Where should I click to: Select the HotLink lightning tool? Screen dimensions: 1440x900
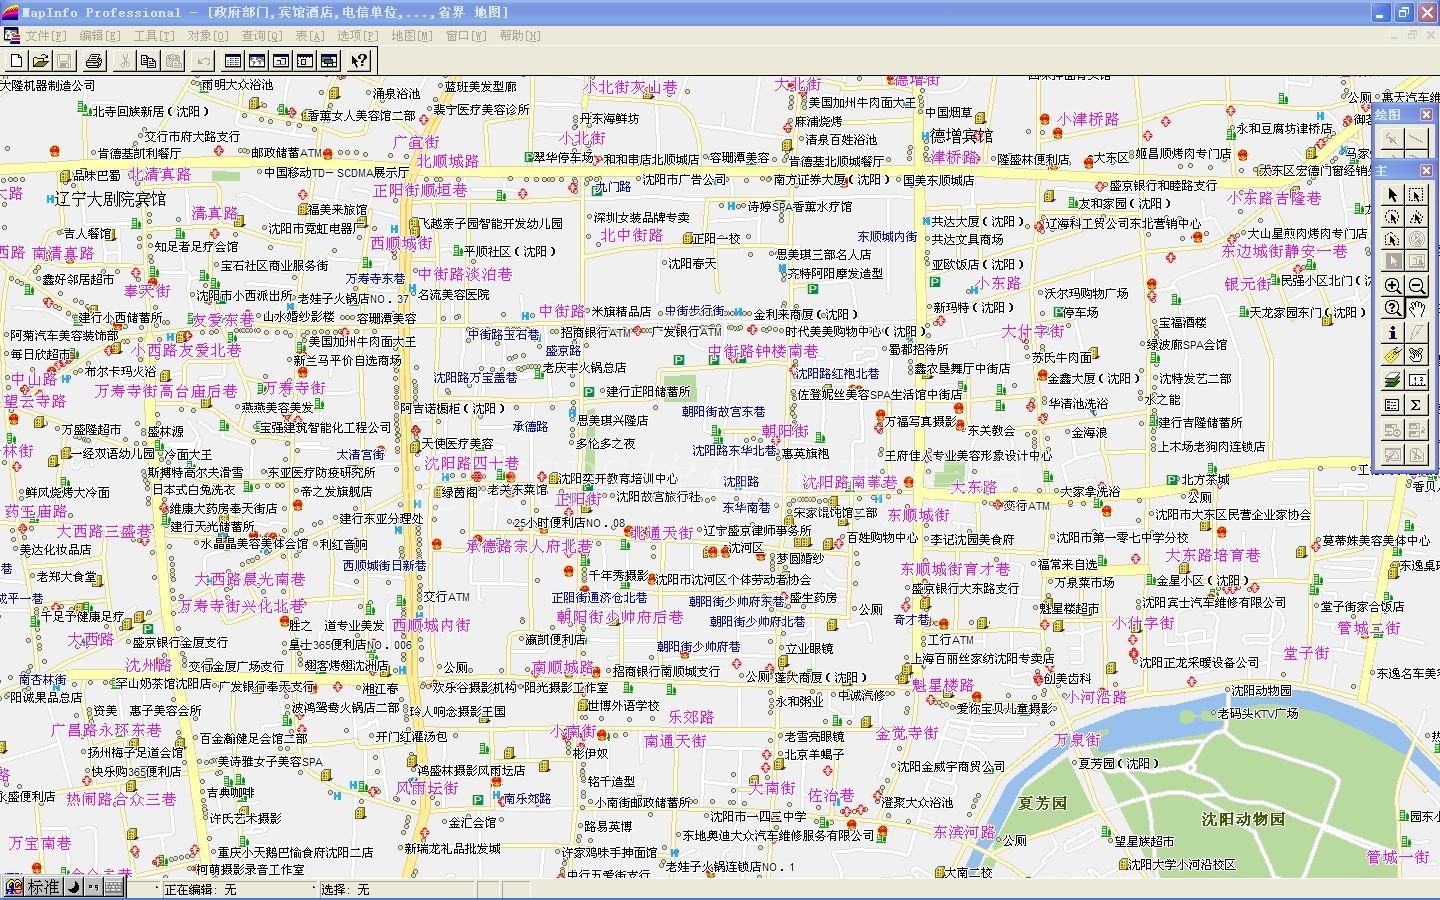tap(1417, 332)
